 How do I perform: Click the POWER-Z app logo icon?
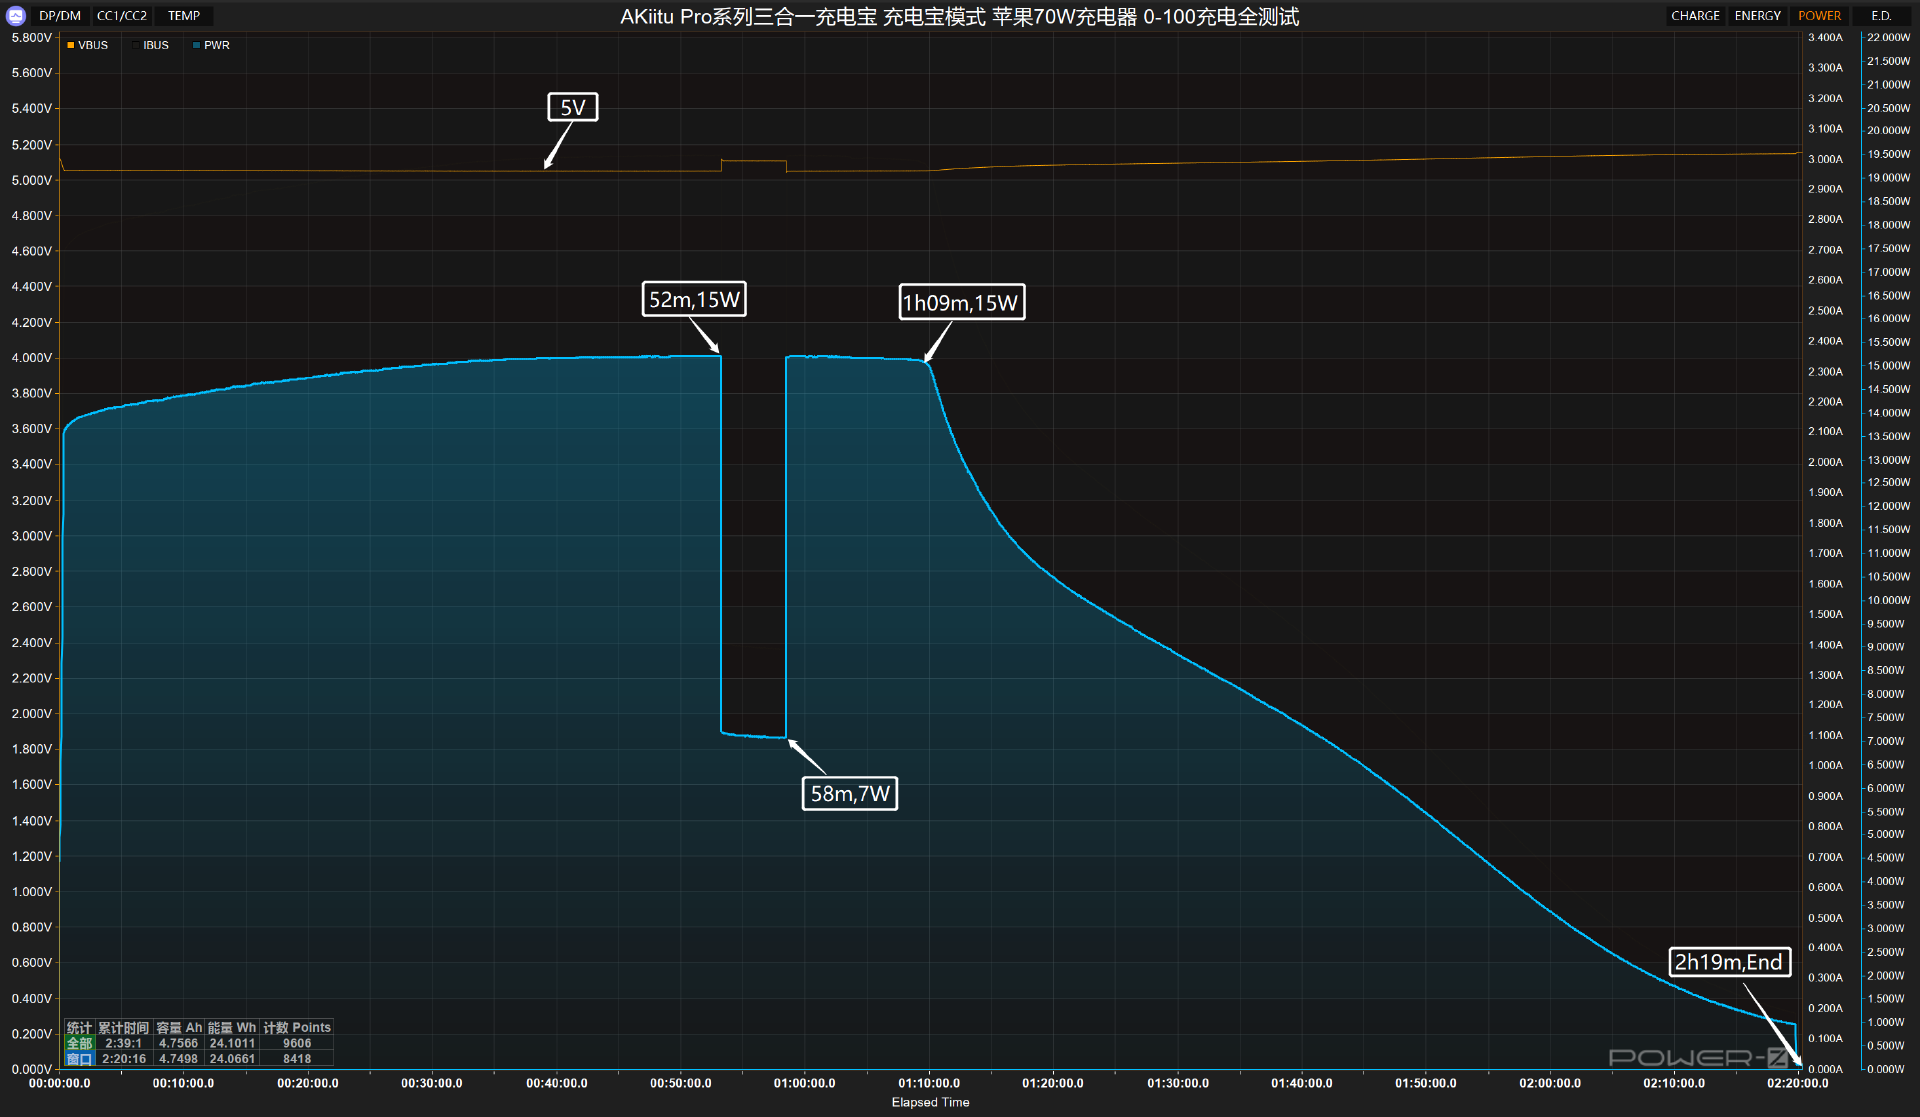coord(16,15)
